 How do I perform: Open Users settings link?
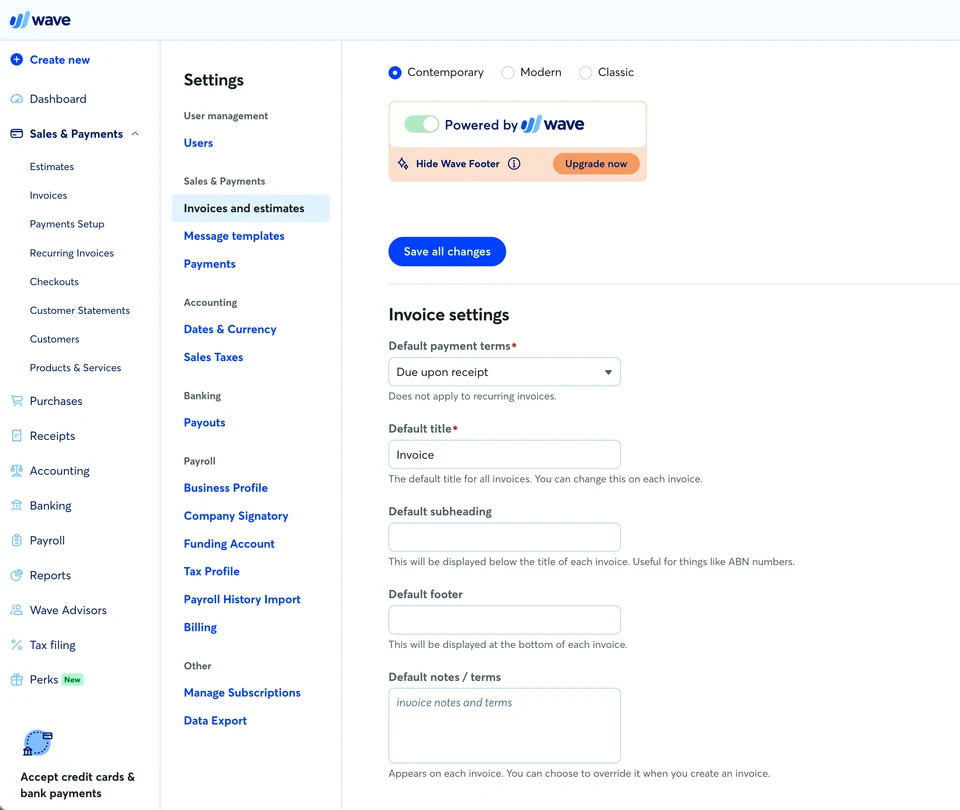point(198,143)
